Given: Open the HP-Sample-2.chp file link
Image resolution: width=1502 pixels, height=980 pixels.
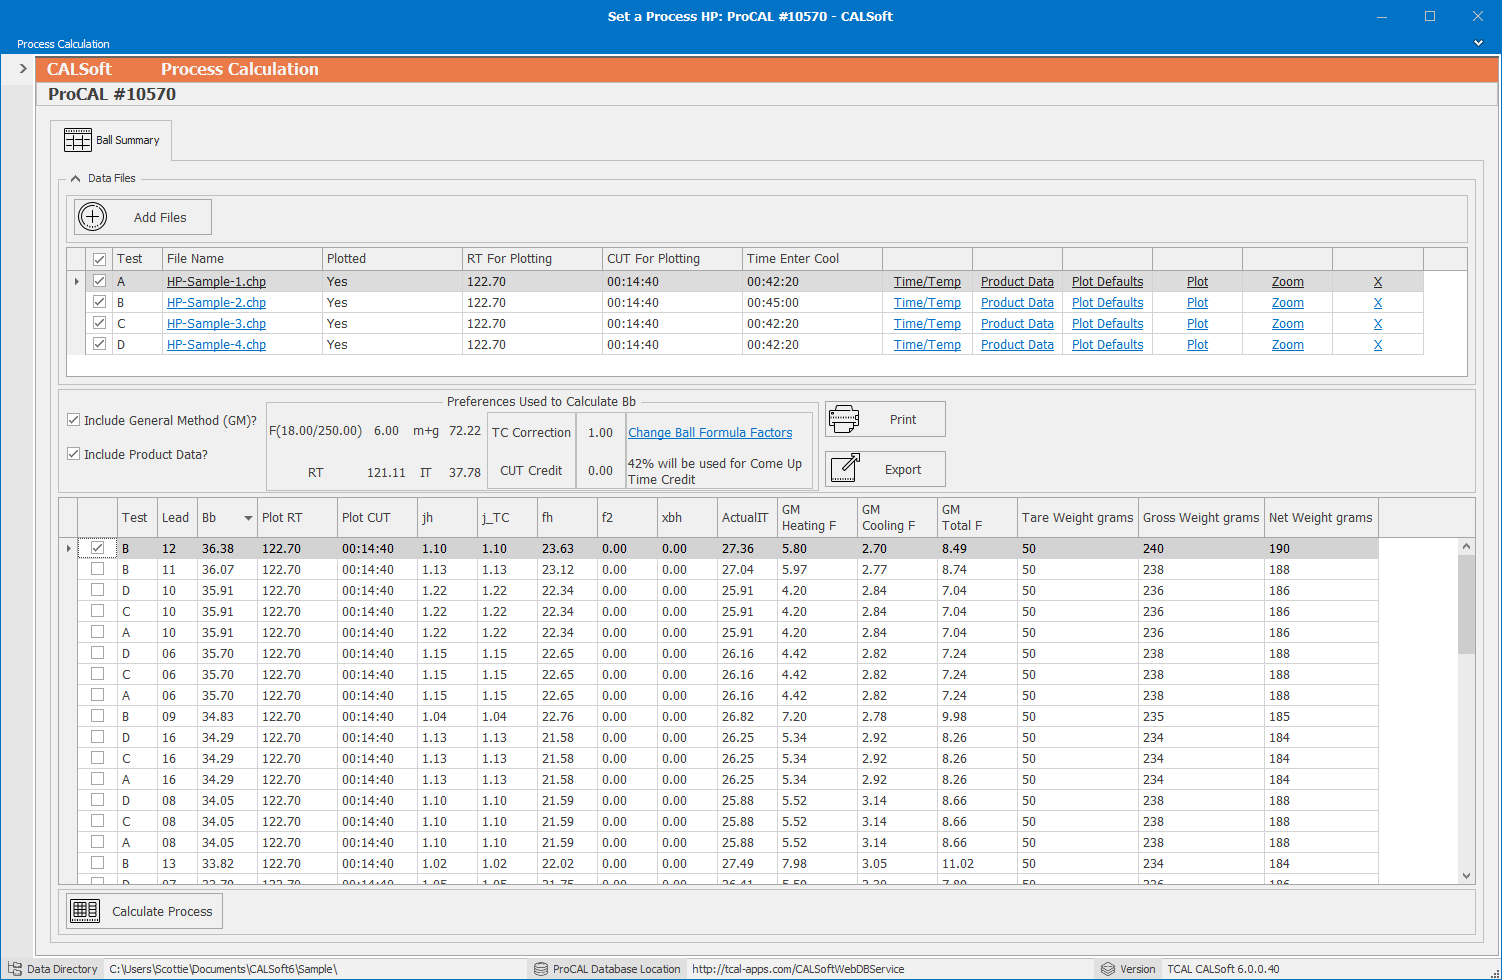Looking at the screenshot, I should point(216,303).
